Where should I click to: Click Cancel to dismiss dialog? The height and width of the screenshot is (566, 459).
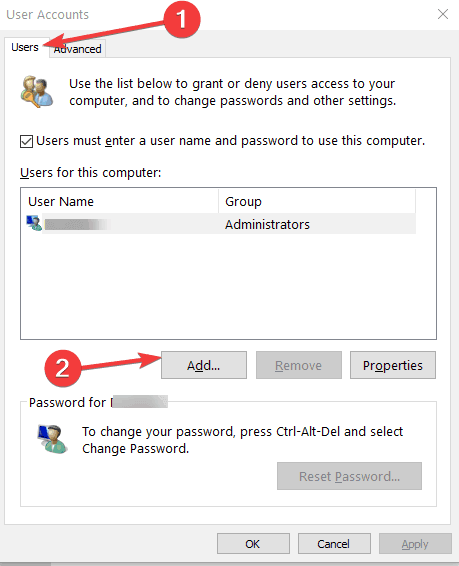click(334, 544)
